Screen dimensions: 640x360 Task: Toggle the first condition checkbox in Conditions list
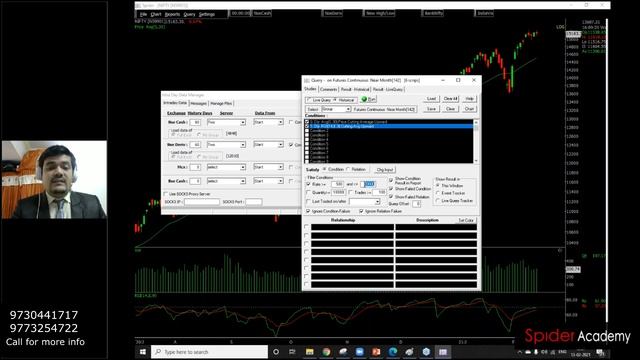coord(307,122)
